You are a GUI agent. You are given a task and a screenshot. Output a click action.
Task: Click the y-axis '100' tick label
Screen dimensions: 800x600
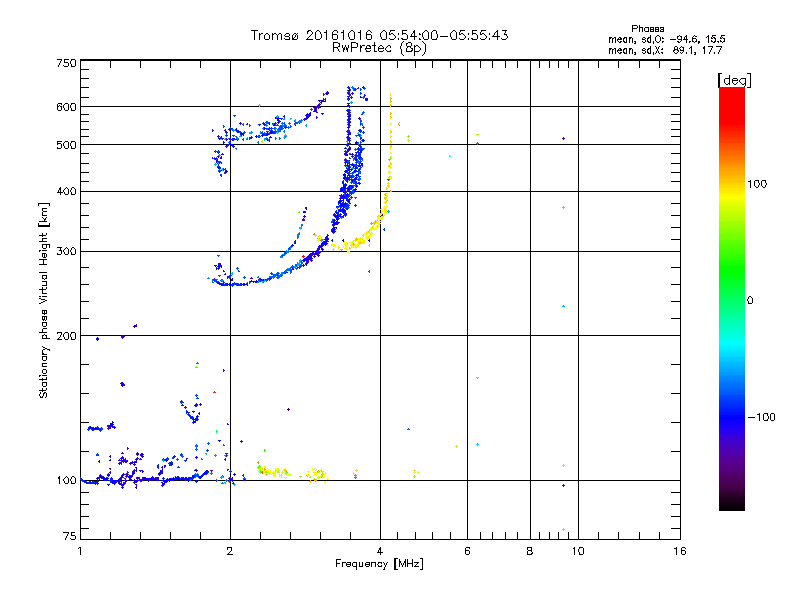point(66,481)
